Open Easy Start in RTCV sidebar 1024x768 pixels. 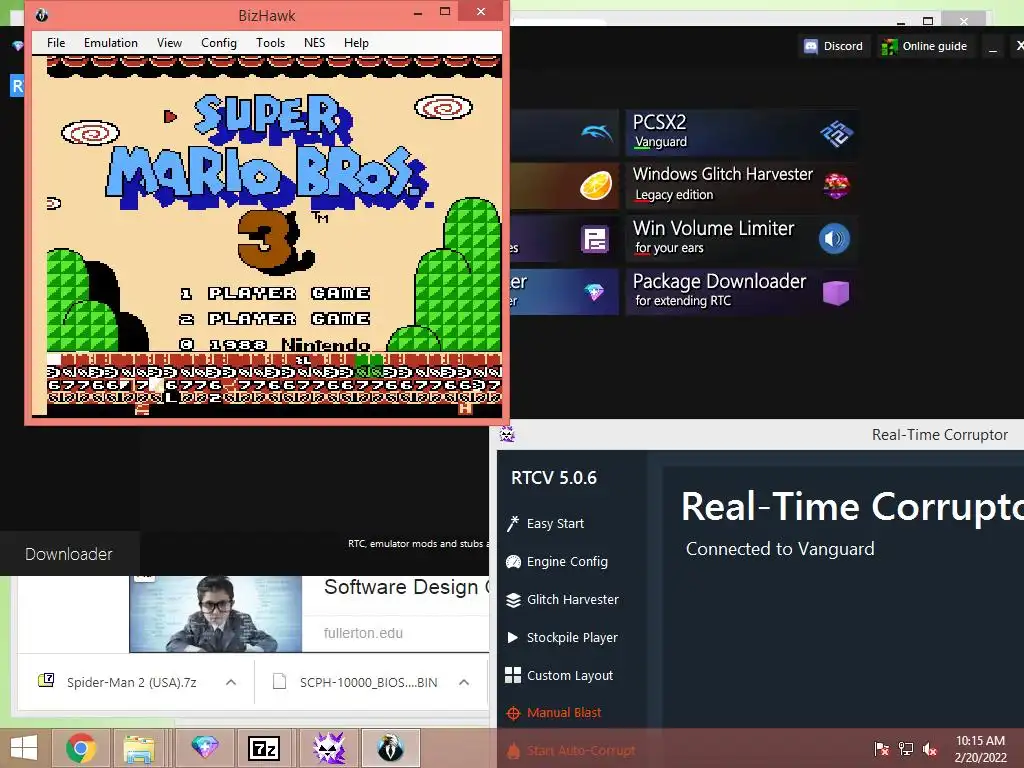coord(555,524)
